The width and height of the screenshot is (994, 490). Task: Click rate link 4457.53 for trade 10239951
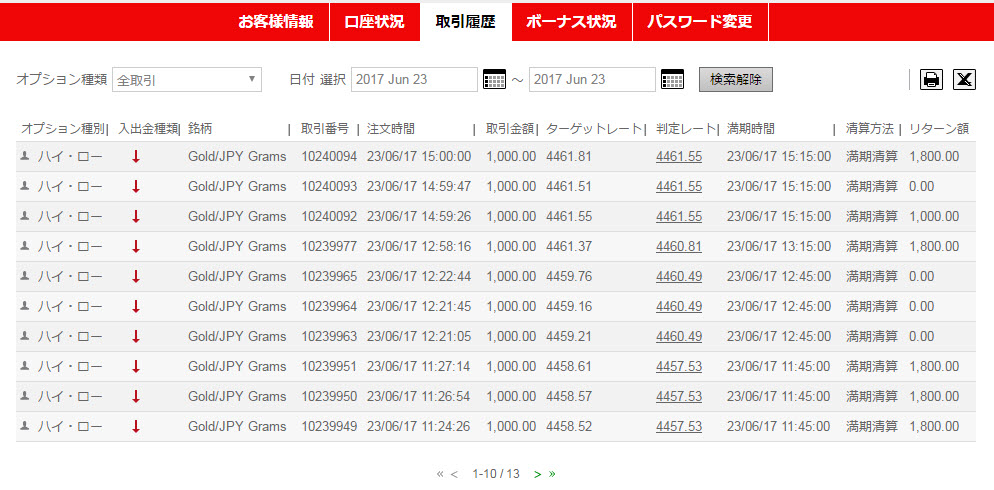678,367
